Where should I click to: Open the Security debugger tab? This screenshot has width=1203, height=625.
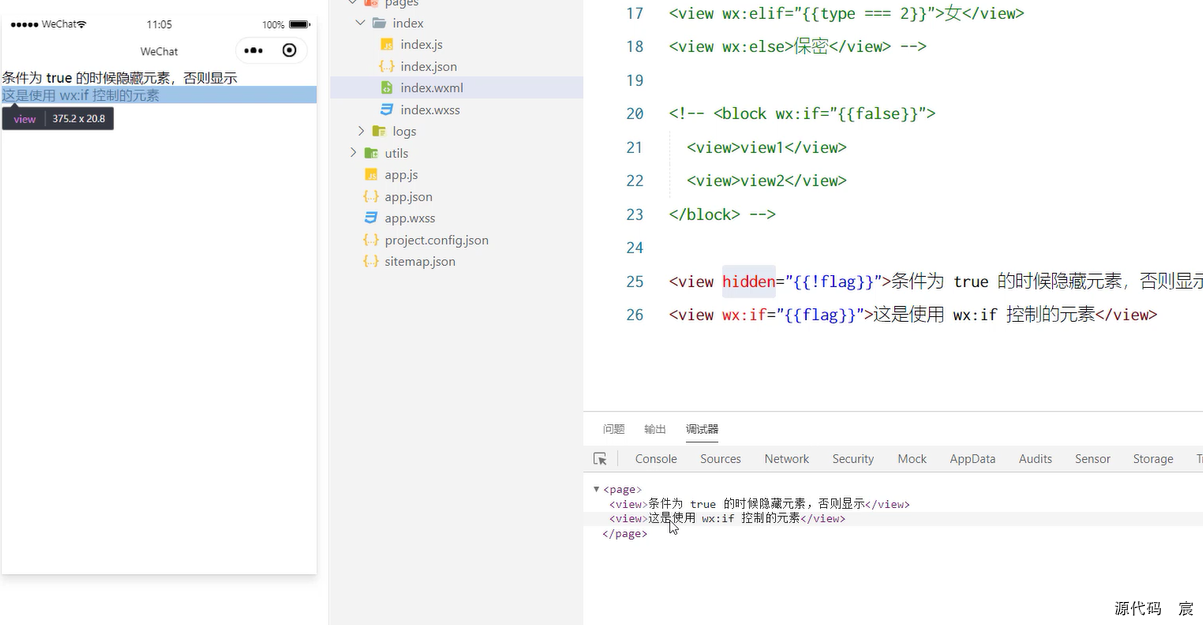tap(853, 459)
